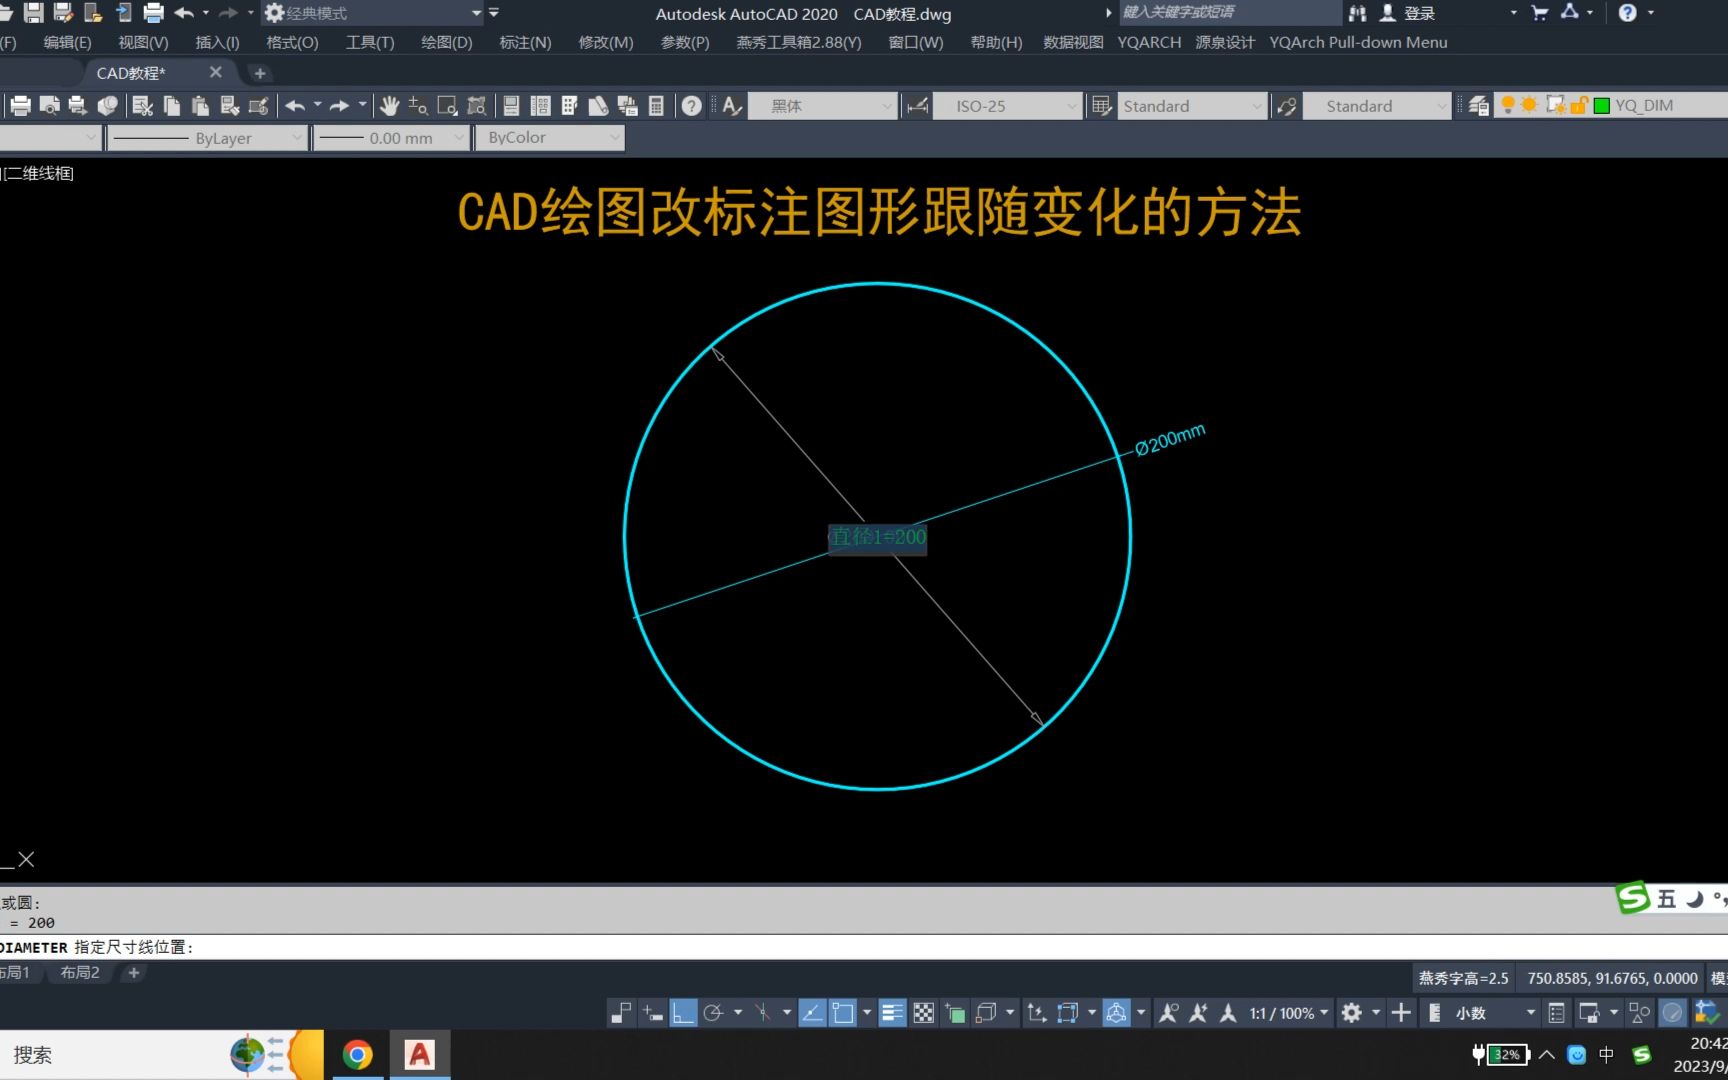
Task: Click the binoculars search icon
Action: click(x=1357, y=13)
